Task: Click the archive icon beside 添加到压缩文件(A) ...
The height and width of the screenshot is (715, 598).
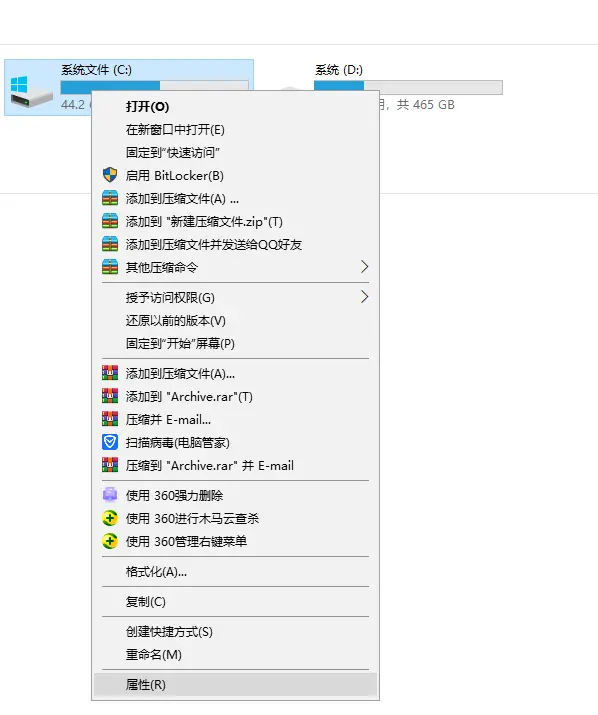Action: (110, 198)
